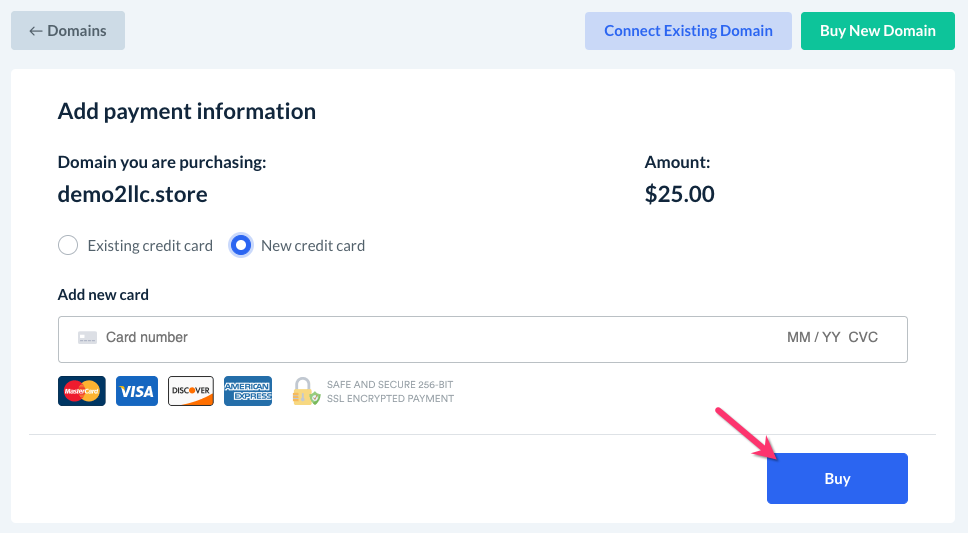Click the $25.00 amount value
968x533 pixels.
pyautogui.click(x=680, y=194)
